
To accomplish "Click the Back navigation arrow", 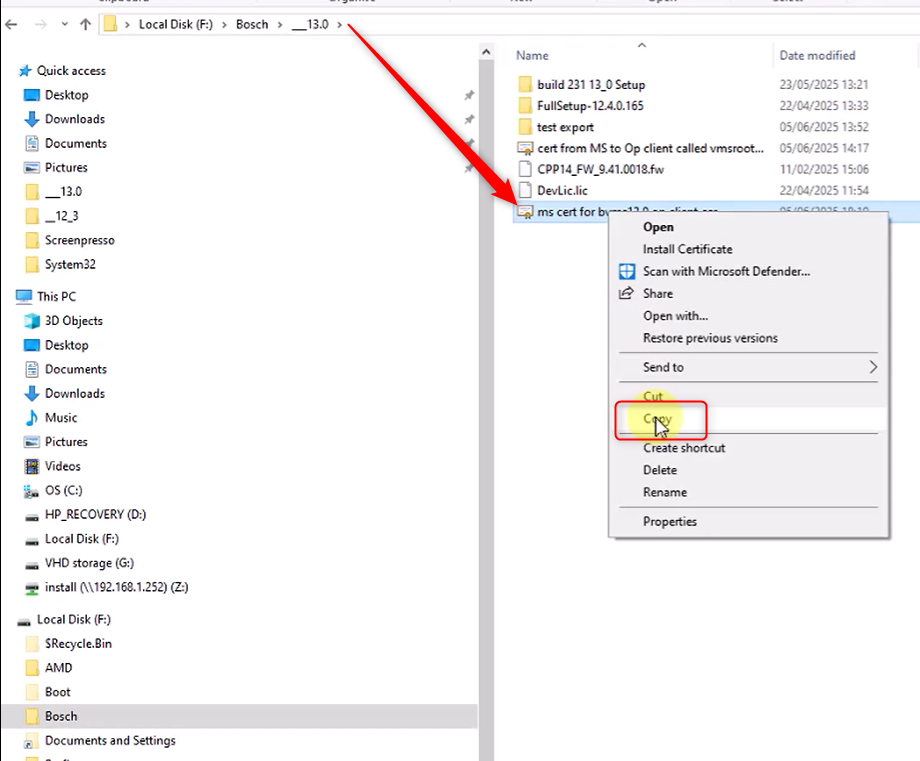I will [x=12, y=24].
